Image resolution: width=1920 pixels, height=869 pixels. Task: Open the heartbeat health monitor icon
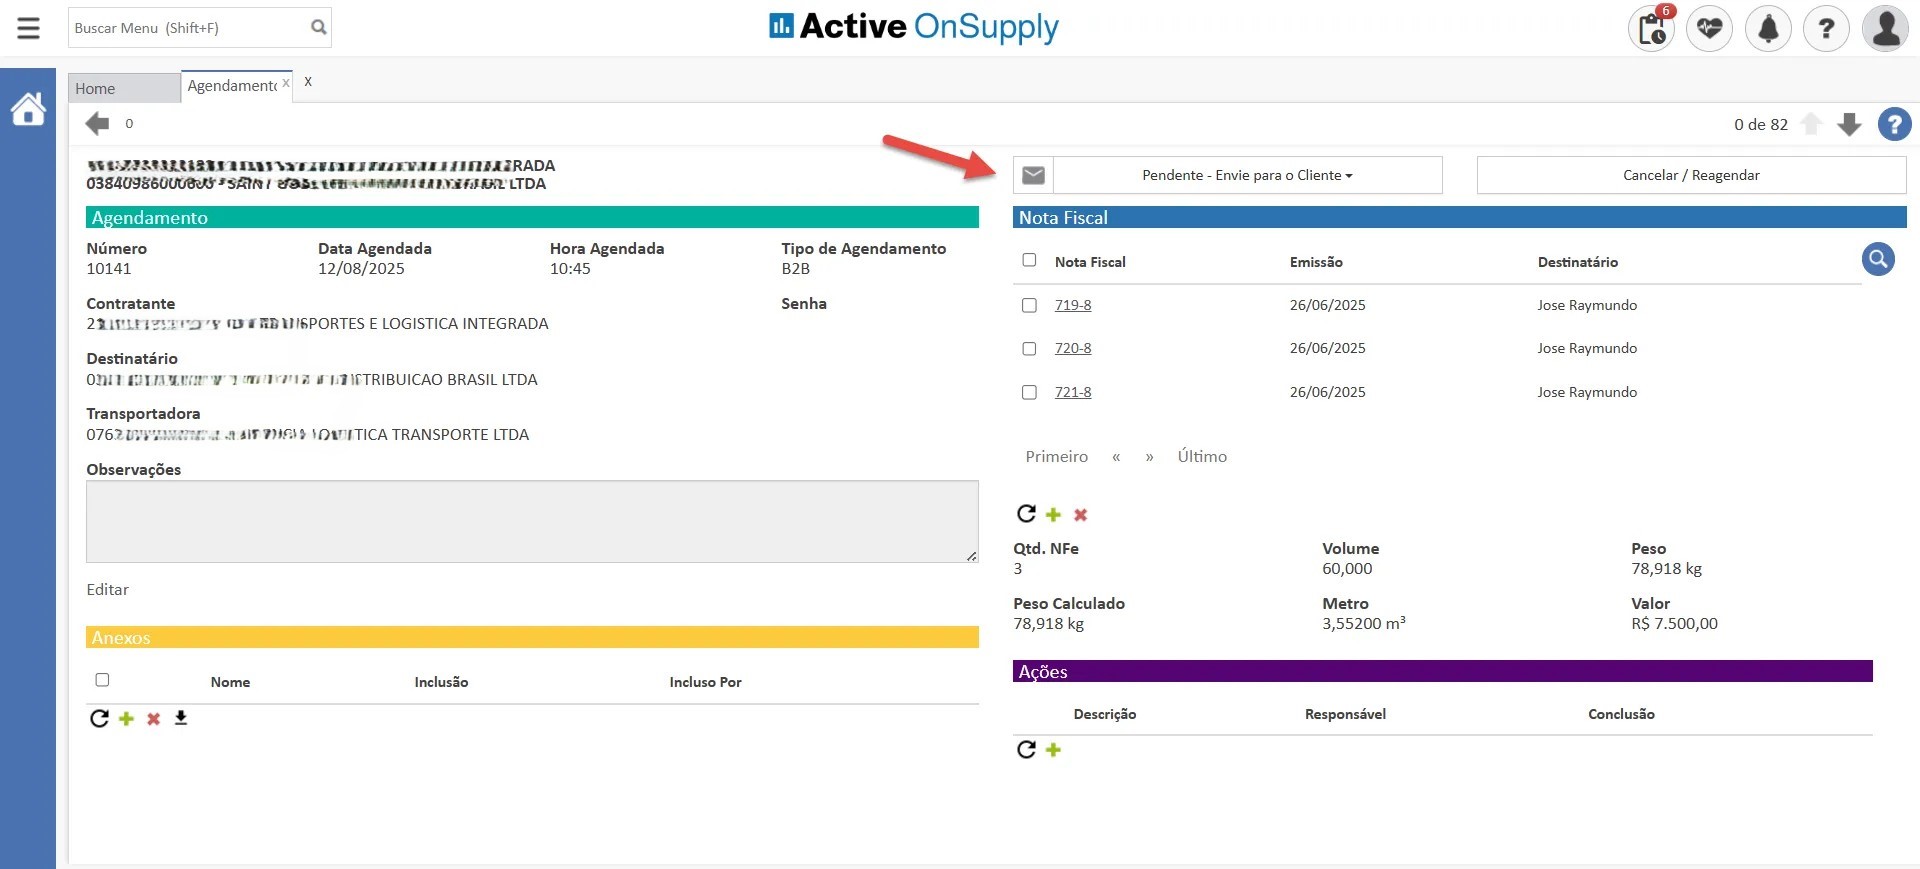tap(1709, 28)
